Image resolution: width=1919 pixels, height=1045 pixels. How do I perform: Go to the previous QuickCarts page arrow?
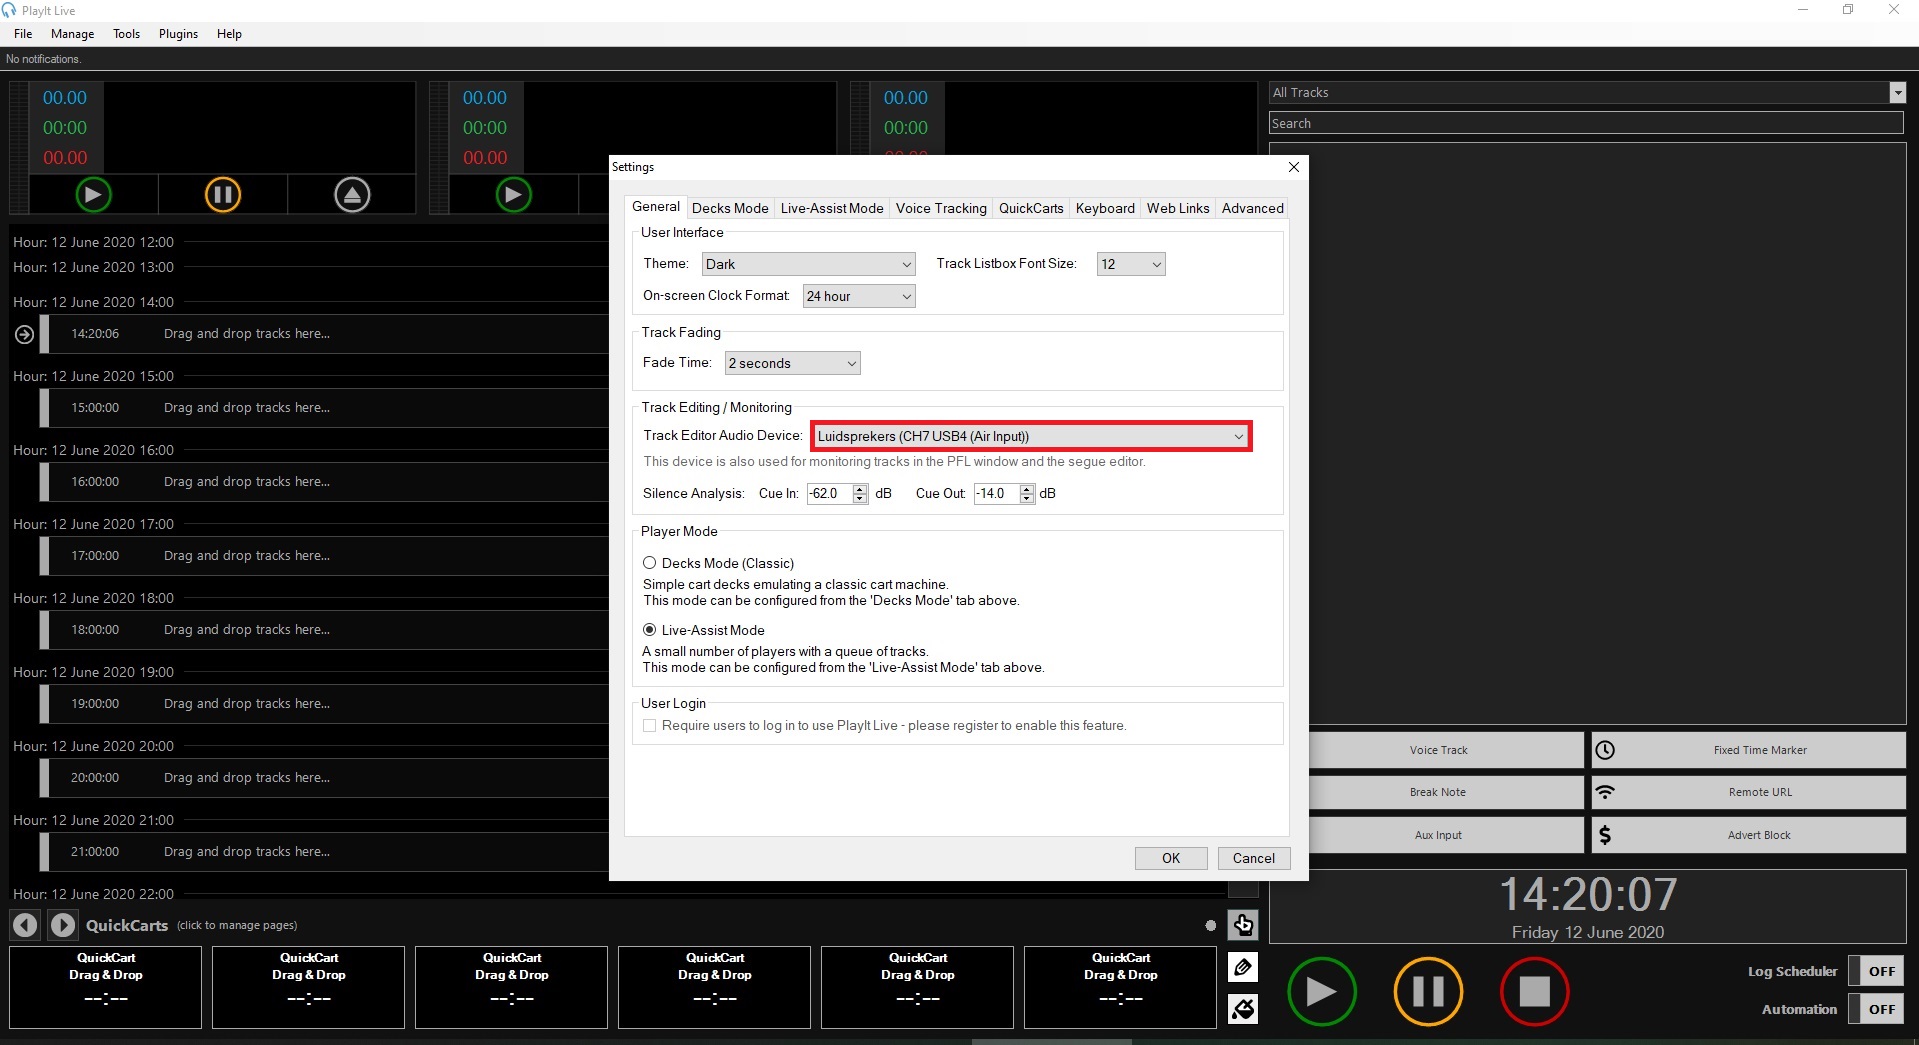click(x=25, y=925)
